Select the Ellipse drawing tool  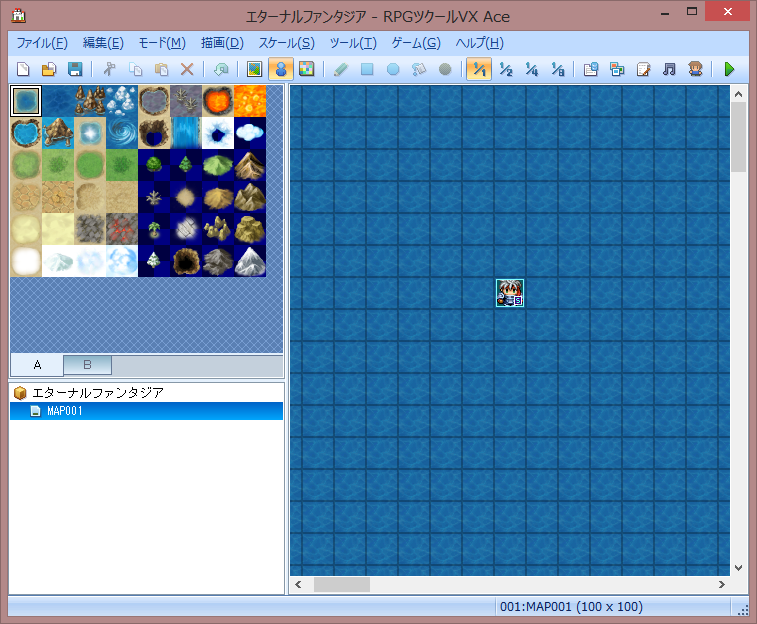click(x=393, y=69)
